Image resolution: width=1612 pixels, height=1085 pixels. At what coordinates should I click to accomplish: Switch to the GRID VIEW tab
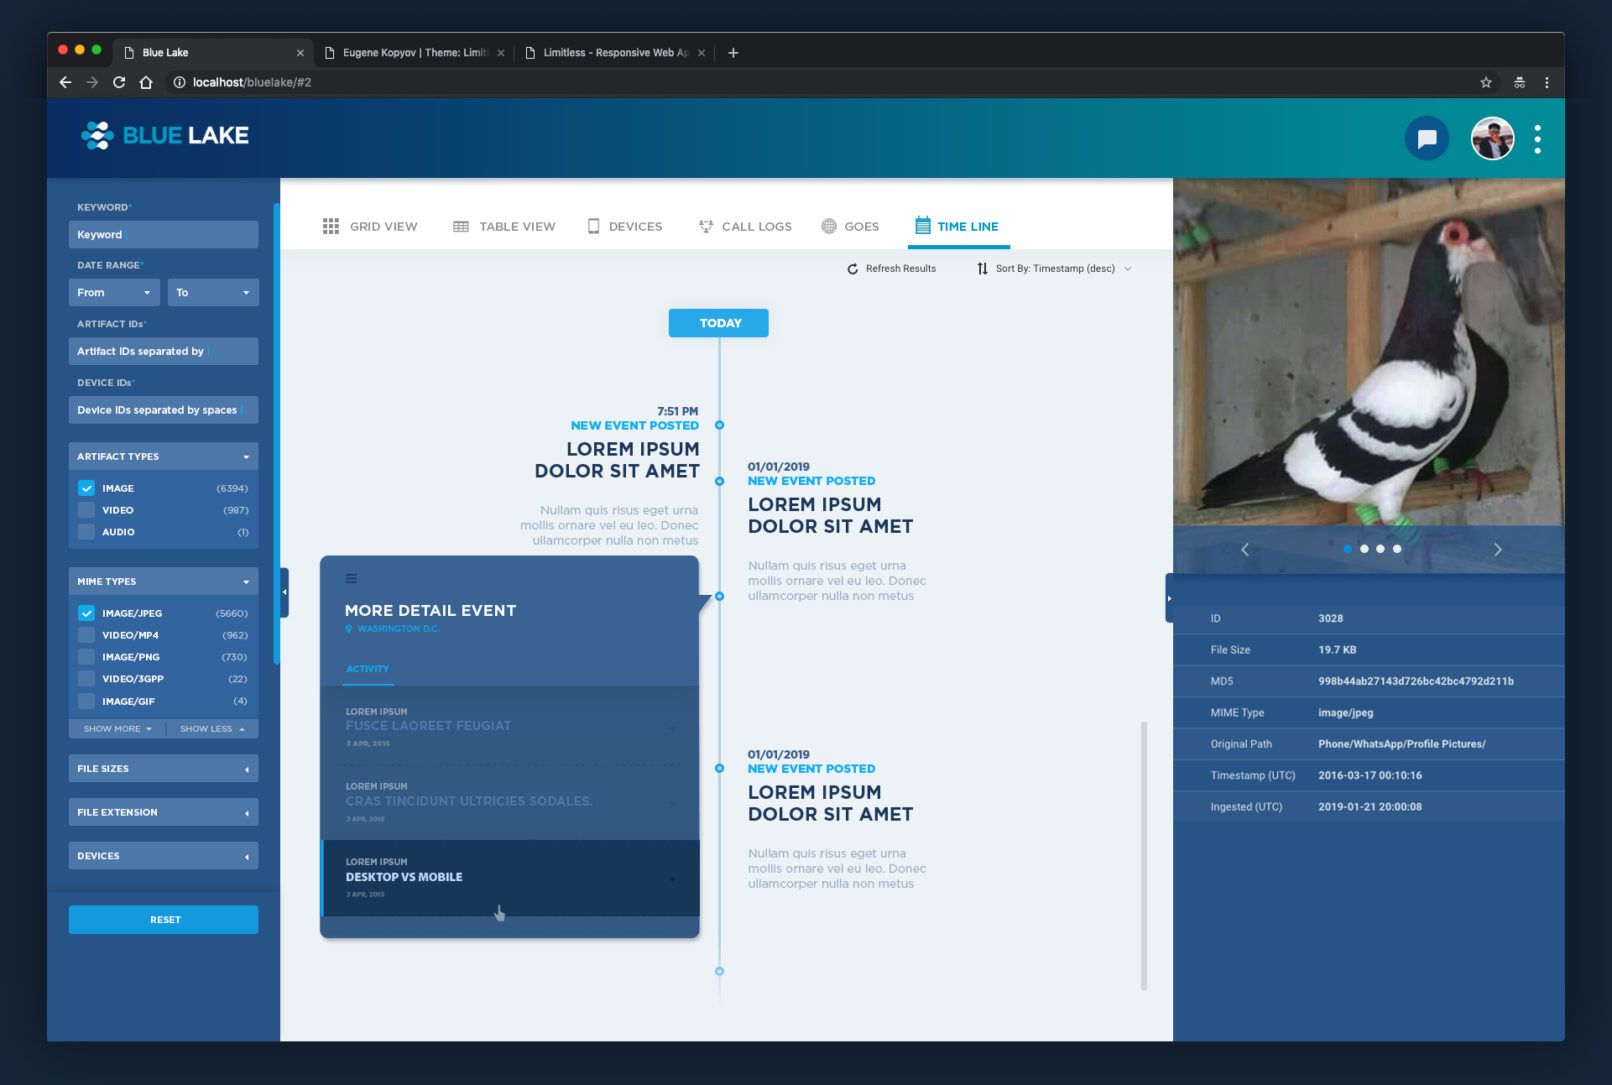[x=370, y=227]
